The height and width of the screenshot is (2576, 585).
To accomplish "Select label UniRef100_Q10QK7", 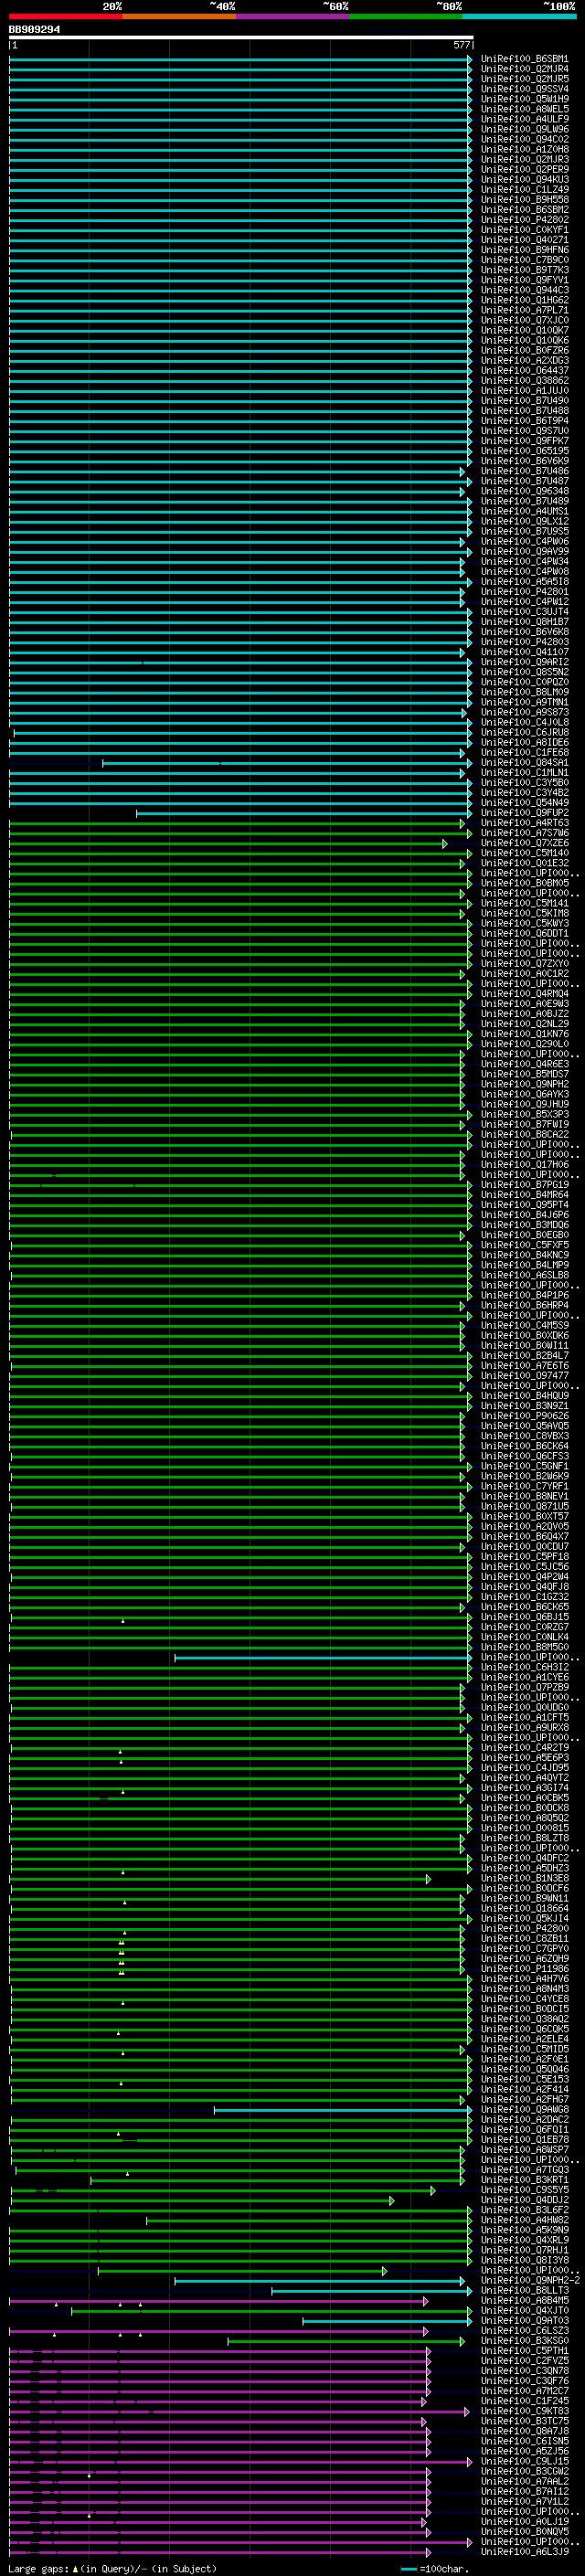I will pyautogui.click(x=525, y=330).
